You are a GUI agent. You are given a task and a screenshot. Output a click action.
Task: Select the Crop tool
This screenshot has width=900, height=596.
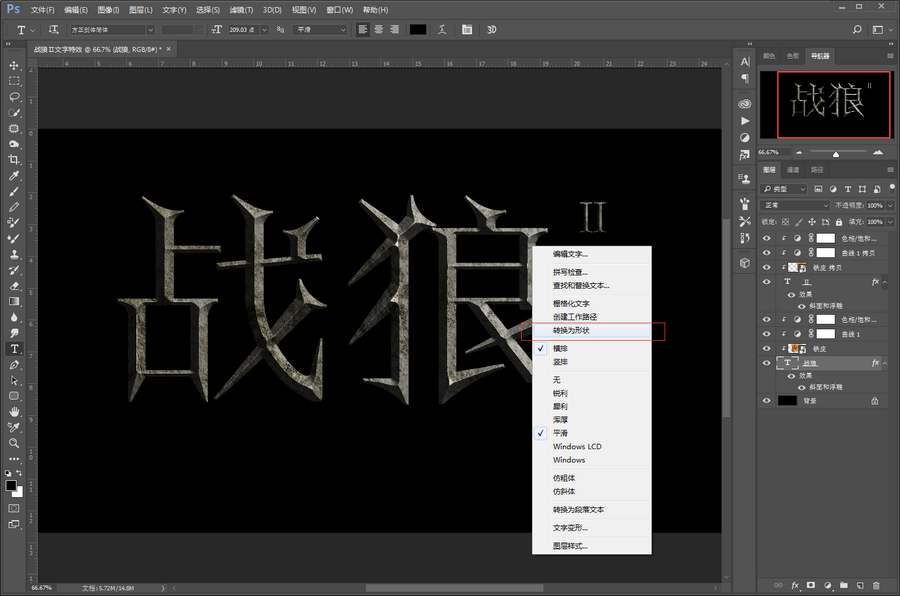[x=14, y=160]
